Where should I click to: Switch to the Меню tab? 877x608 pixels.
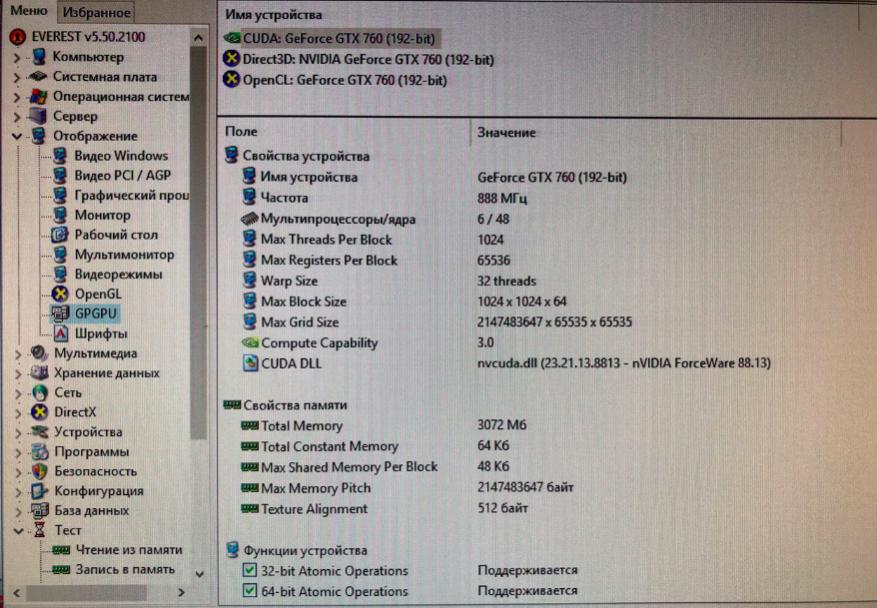29,11
